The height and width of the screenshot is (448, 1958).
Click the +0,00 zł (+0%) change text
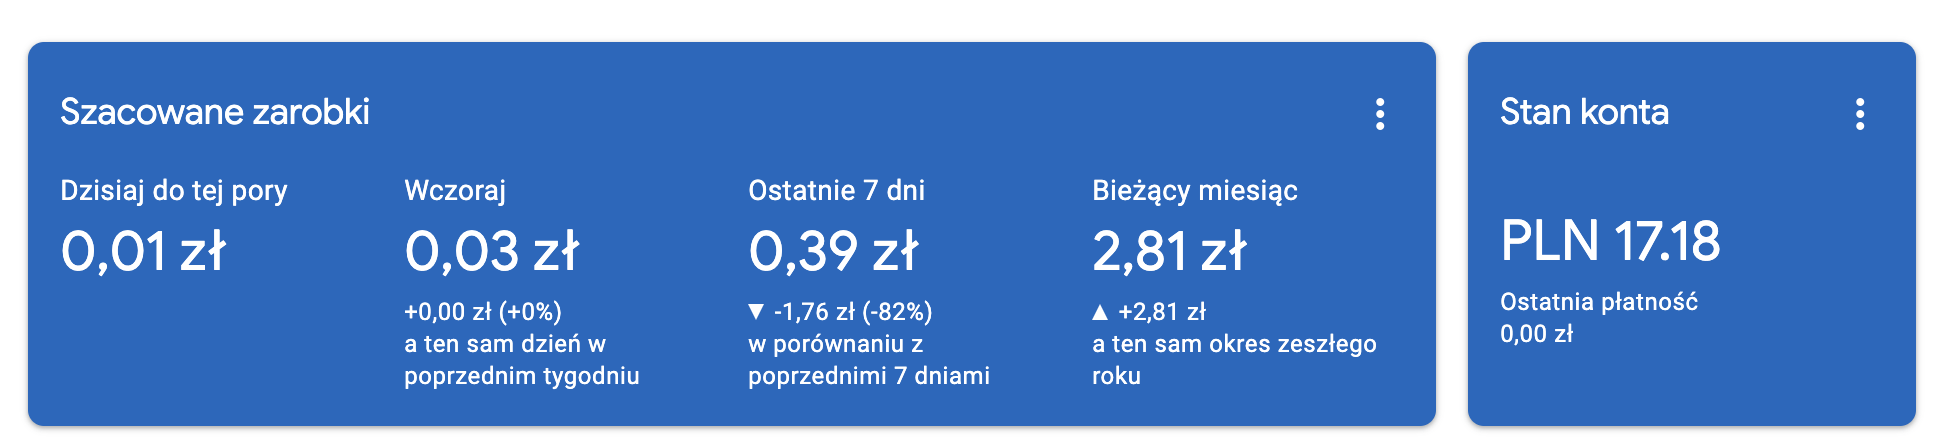[x=483, y=312]
